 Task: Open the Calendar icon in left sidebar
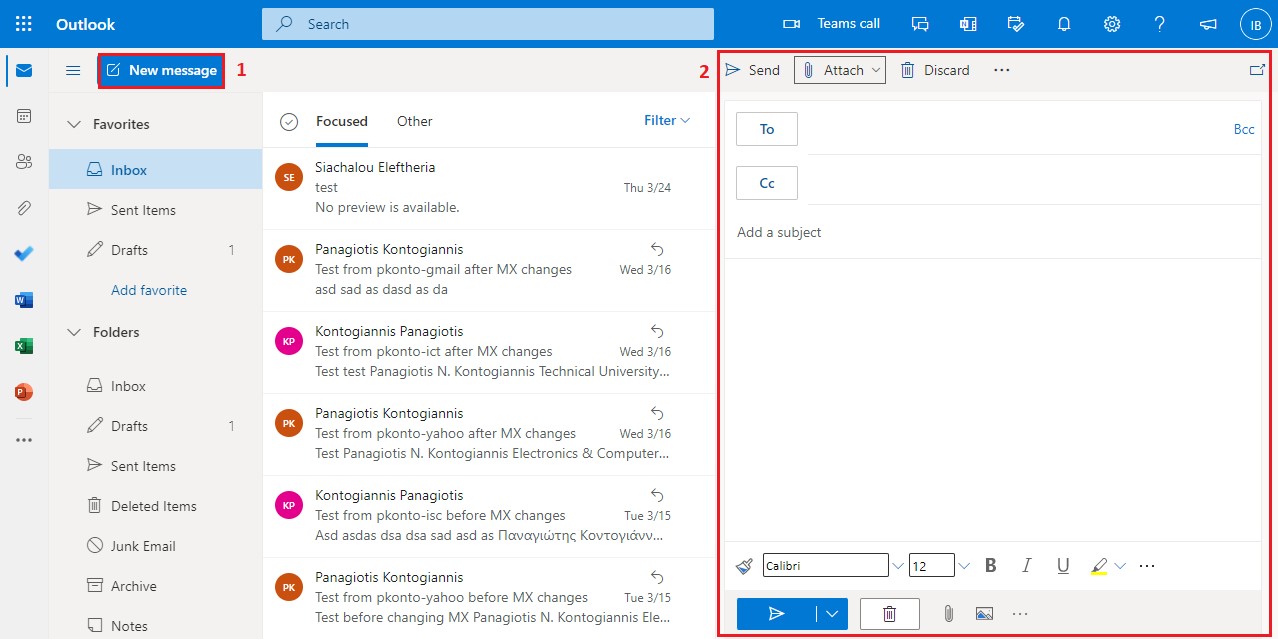pos(24,116)
